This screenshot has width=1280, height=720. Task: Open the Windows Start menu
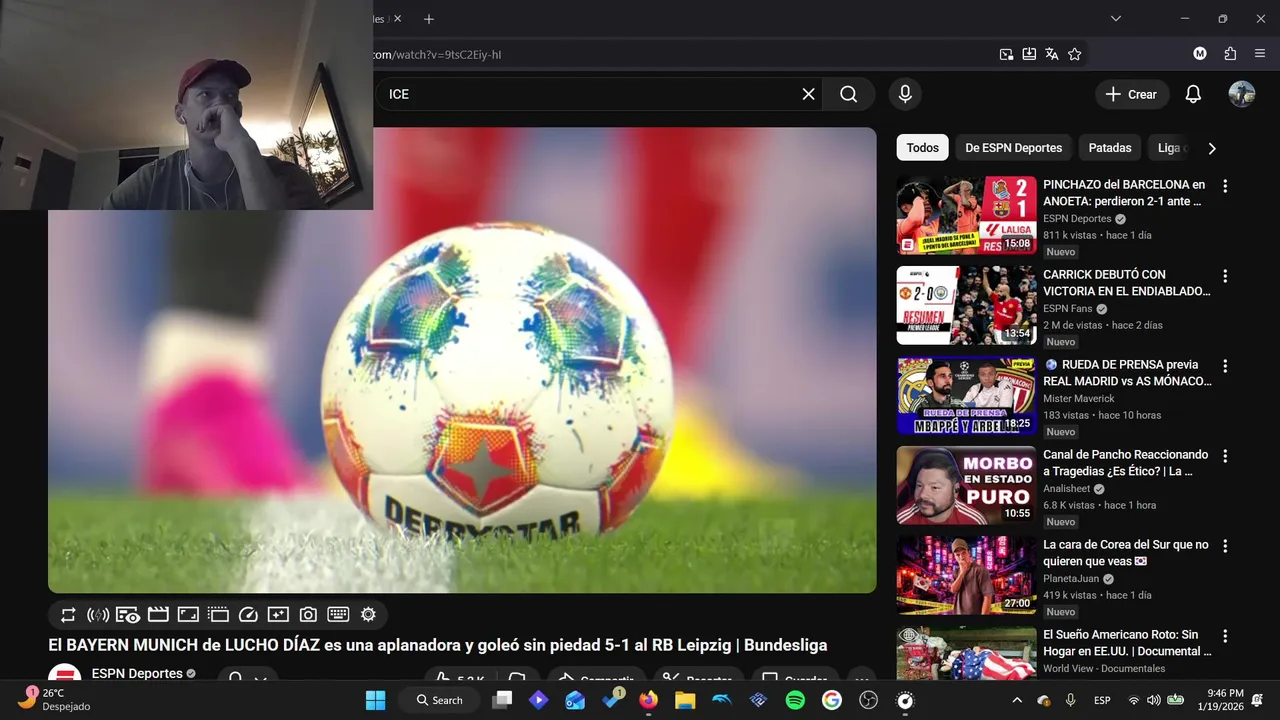point(375,700)
